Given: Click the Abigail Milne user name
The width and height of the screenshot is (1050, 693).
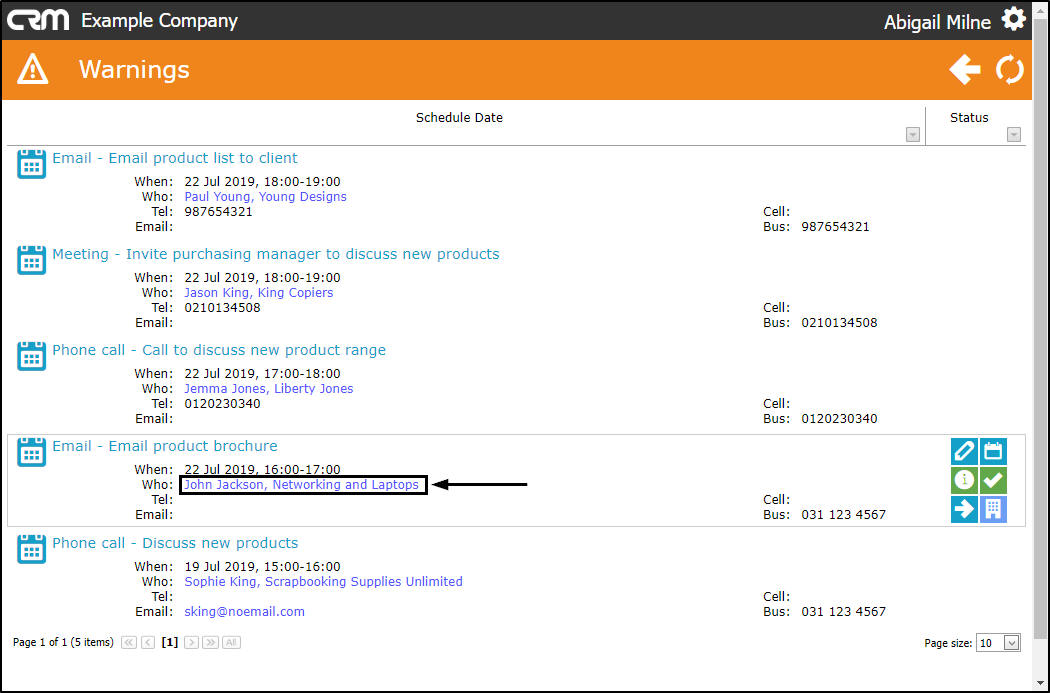Looking at the screenshot, I should 937,22.
